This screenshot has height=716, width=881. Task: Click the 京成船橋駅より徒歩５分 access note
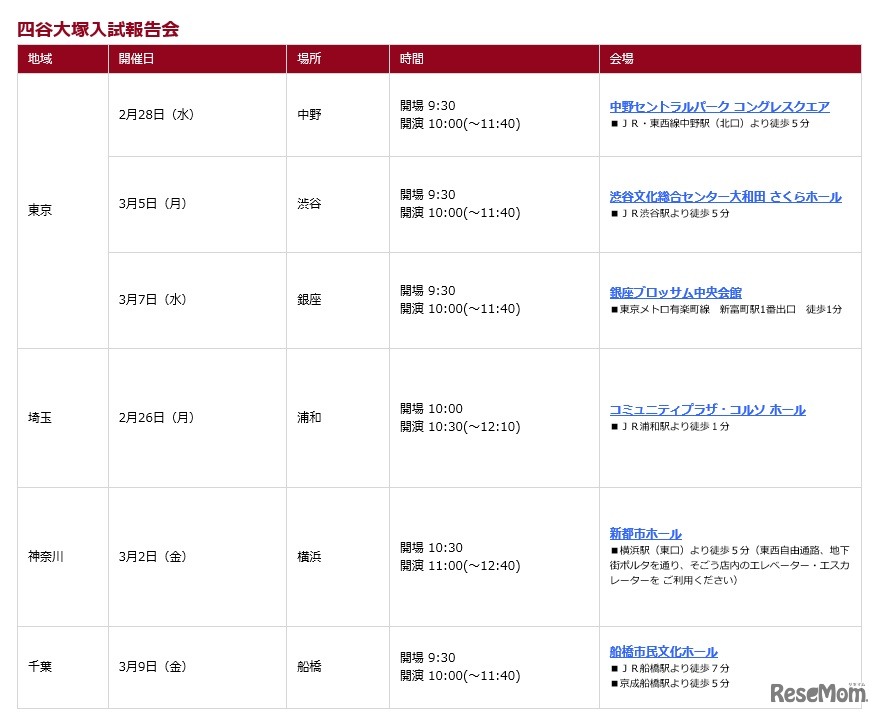(670, 683)
